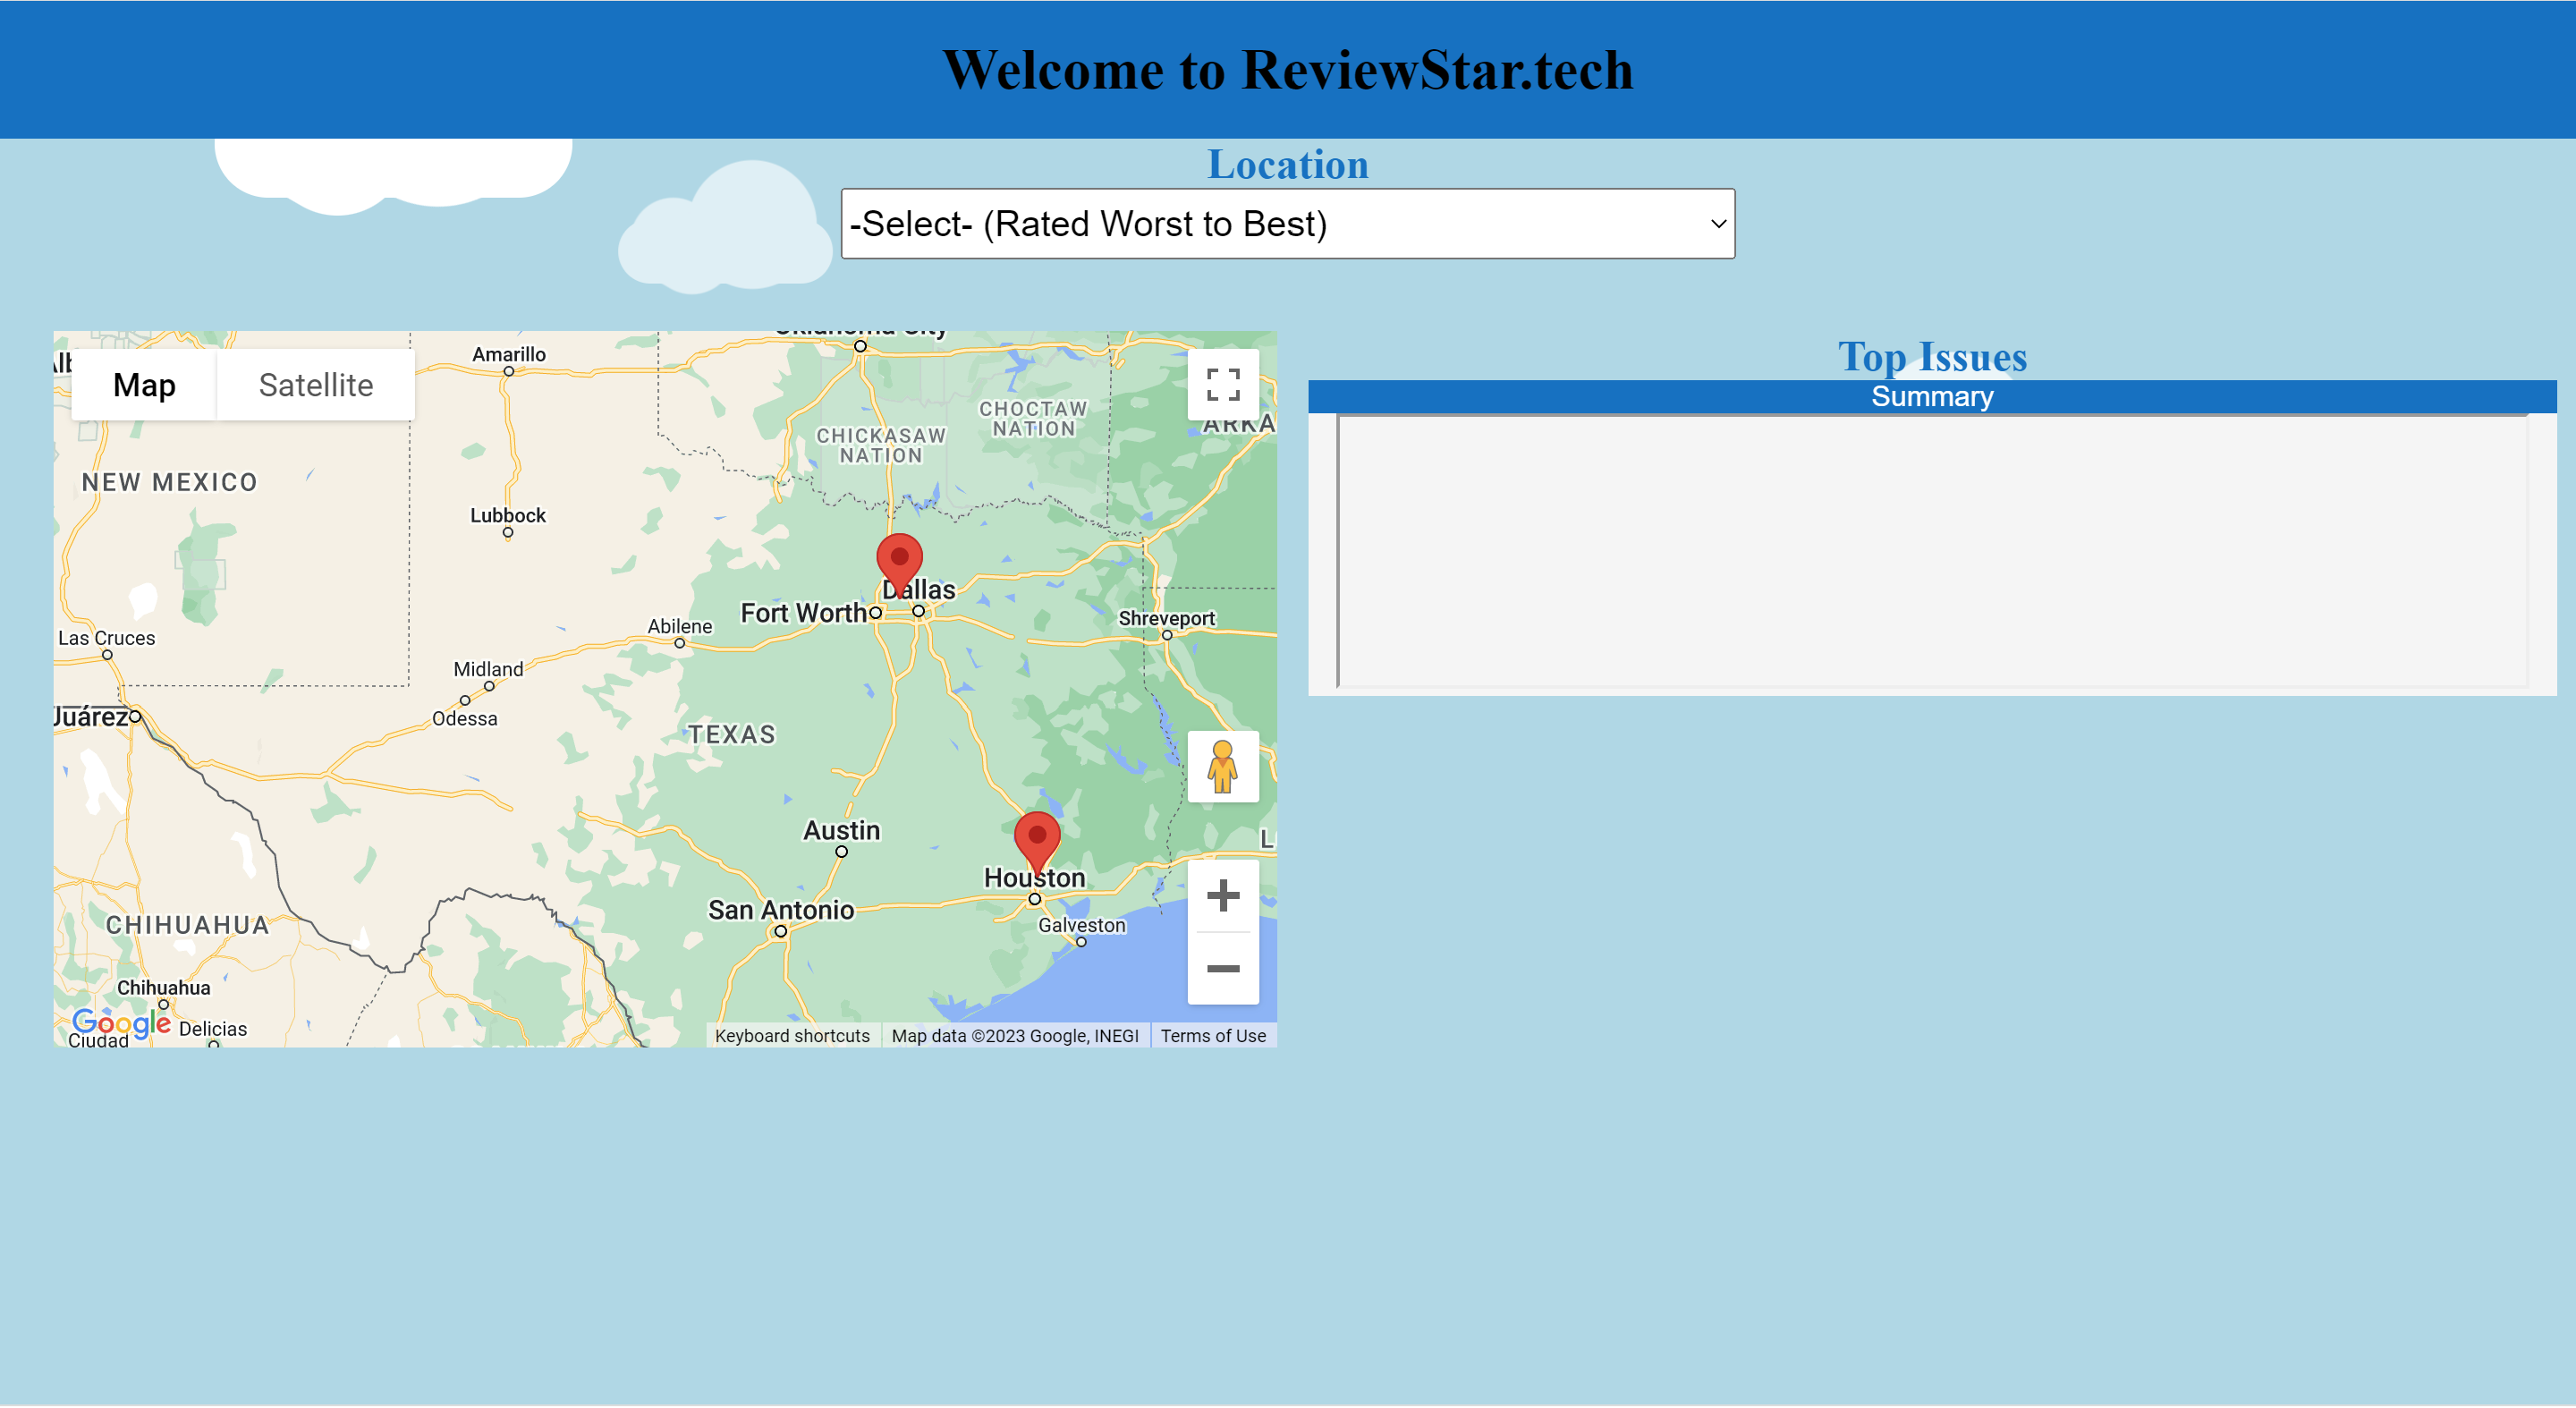Image resolution: width=2576 pixels, height=1408 pixels.
Task: Click the Summary header bar
Action: [x=1930, y=397]
